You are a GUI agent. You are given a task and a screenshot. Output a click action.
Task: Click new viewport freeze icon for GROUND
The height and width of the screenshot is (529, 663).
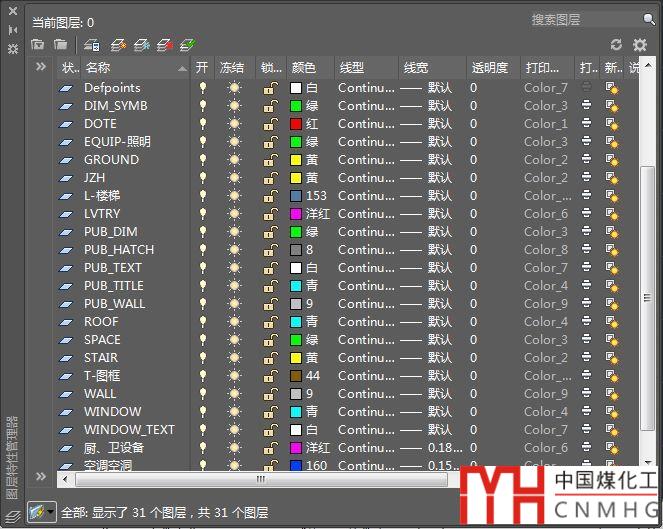(611, 160)
